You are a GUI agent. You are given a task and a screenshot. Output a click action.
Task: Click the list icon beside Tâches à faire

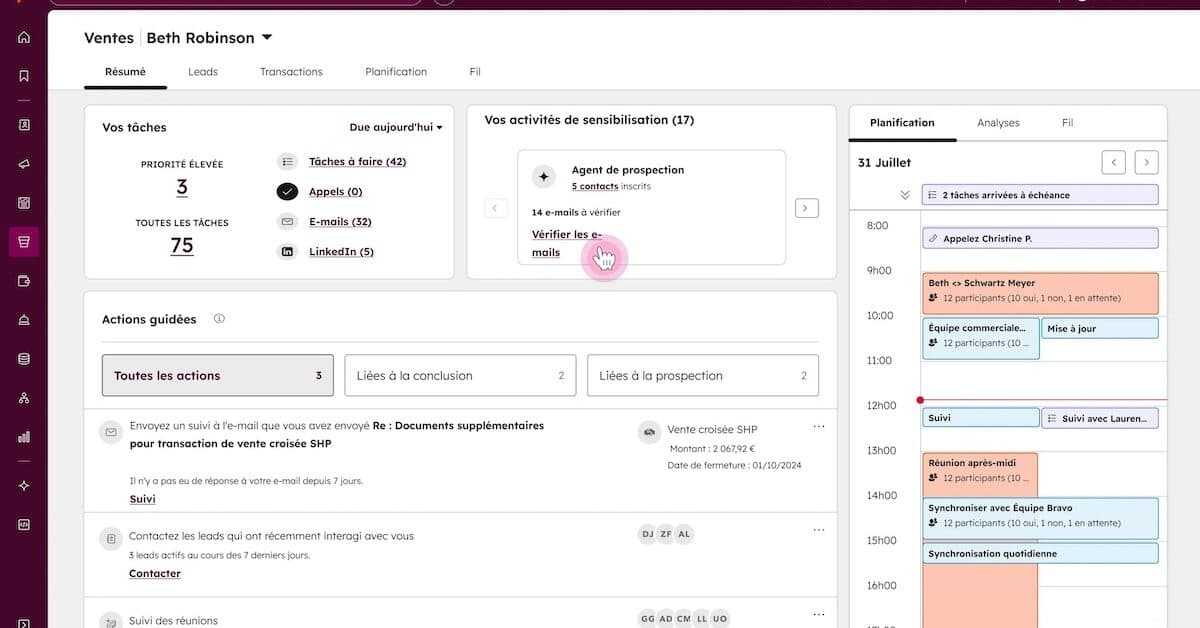tap(288, 161)
